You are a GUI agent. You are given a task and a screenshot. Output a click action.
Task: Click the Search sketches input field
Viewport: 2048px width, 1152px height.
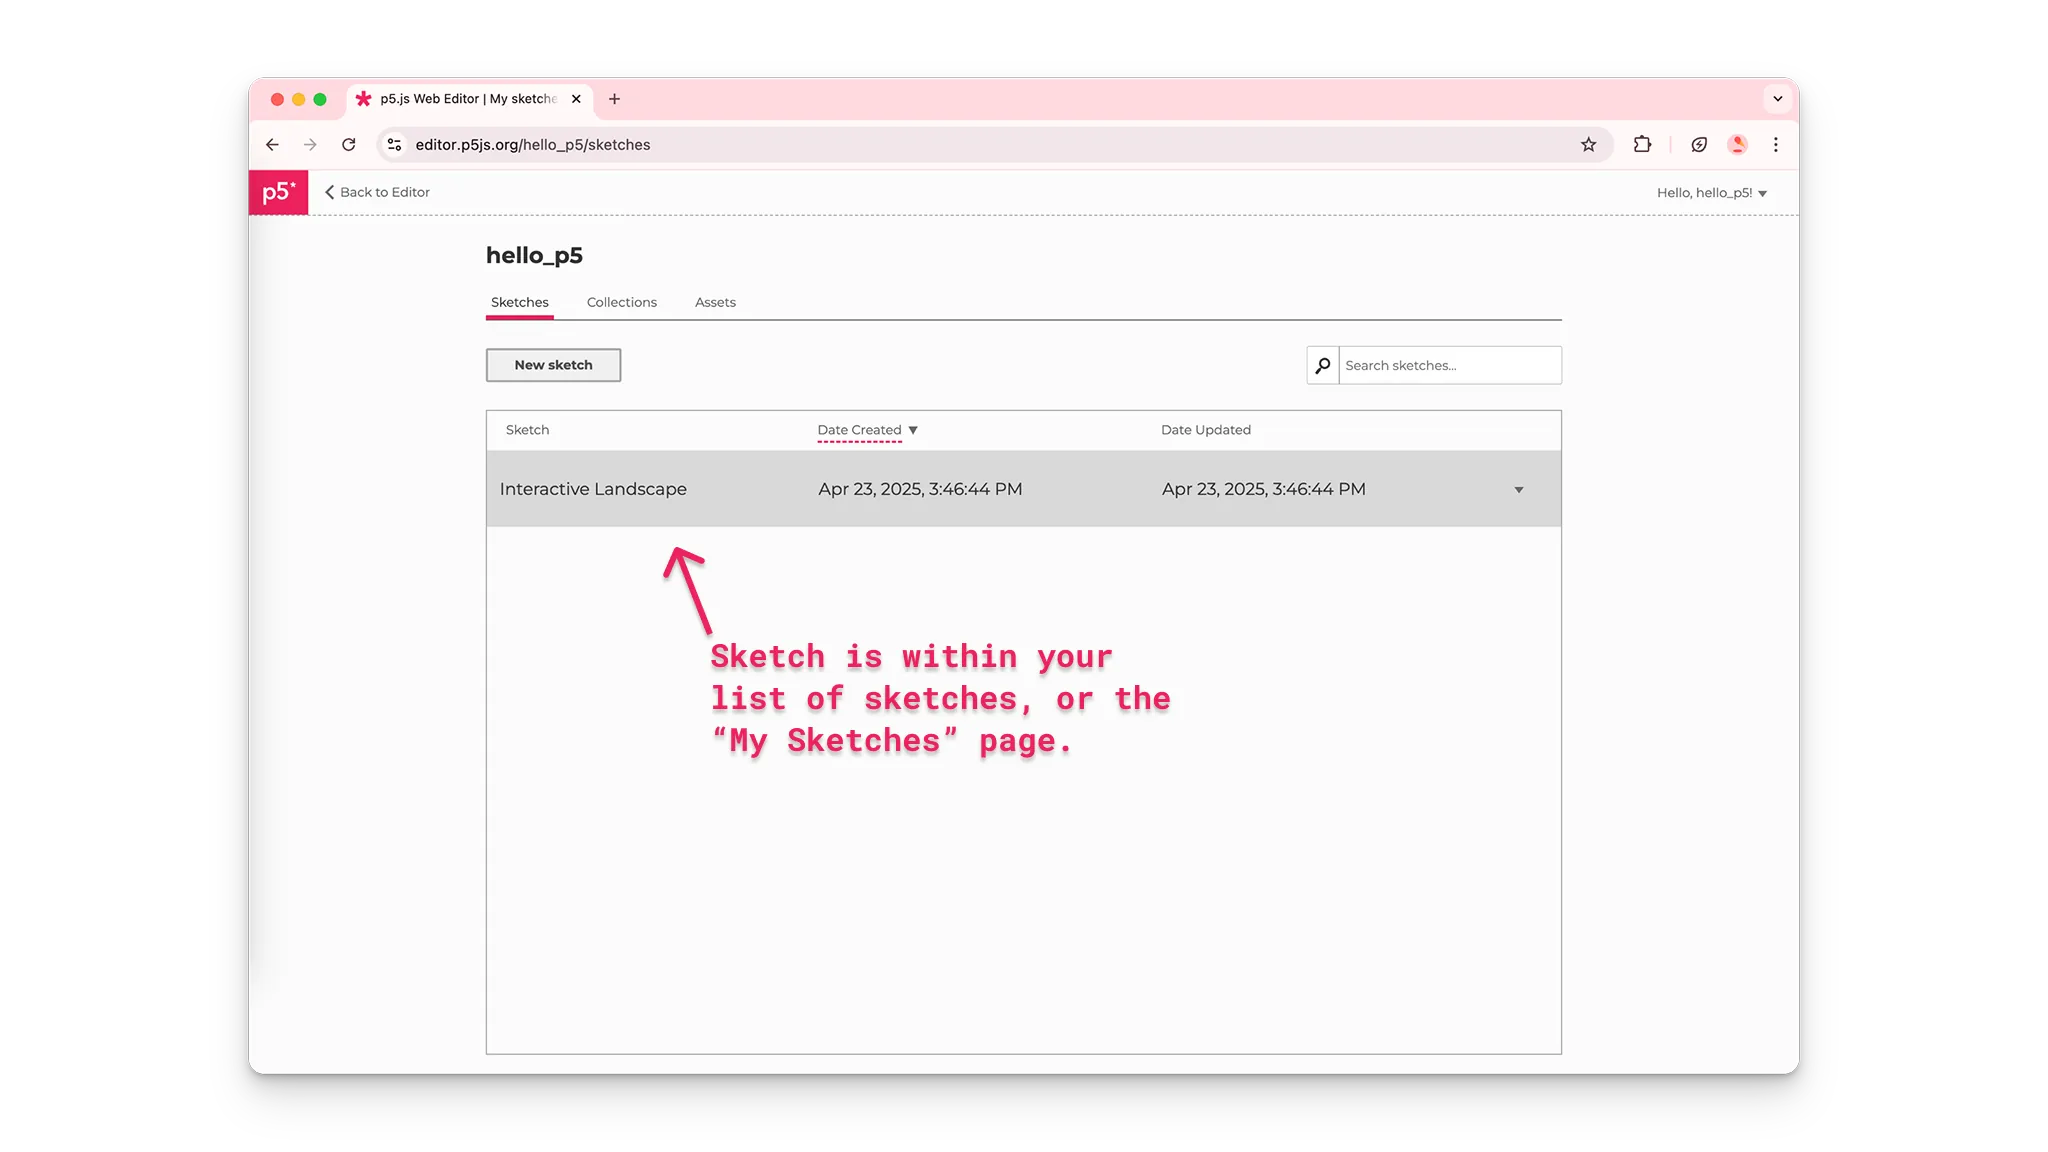(x=1450, y=365)
